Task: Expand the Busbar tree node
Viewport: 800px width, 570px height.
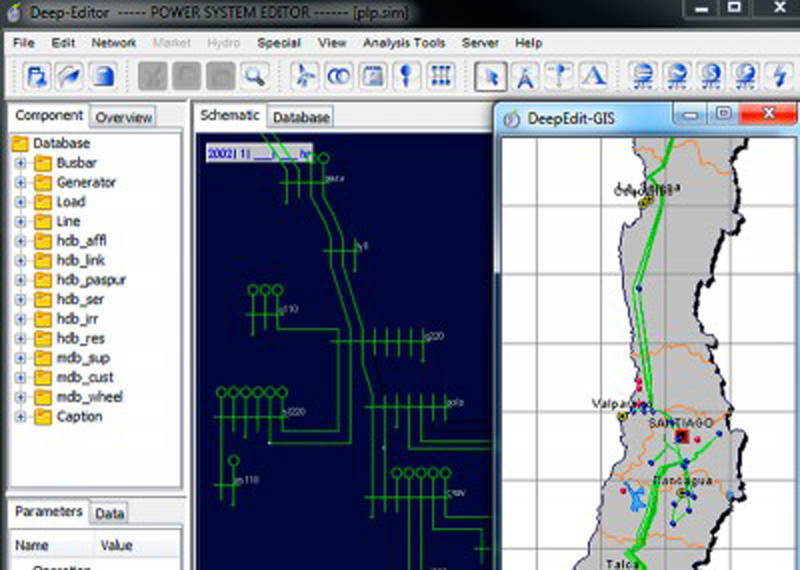Action: (20, 163)
